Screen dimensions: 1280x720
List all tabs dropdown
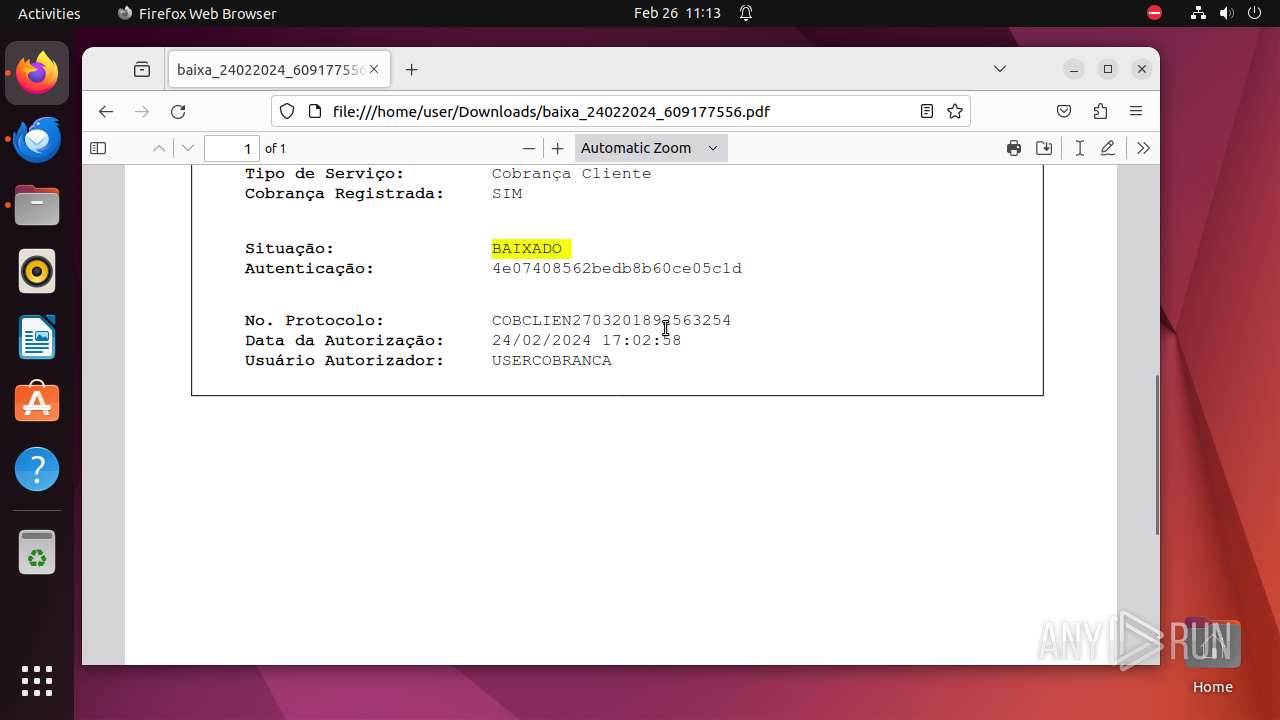(999, 69)
